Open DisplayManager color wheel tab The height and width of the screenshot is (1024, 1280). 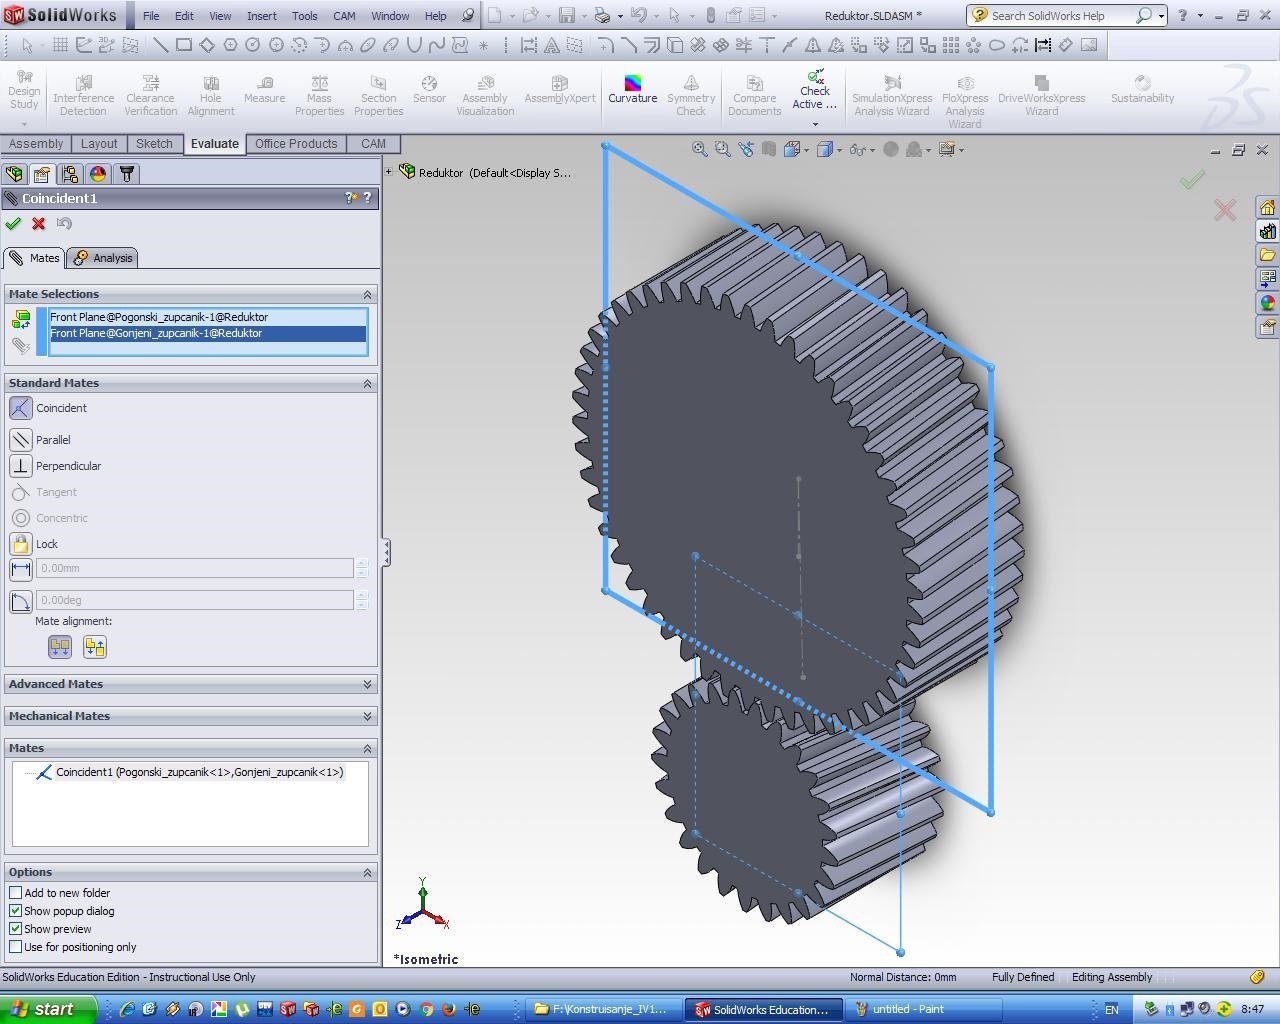point(98,174)
